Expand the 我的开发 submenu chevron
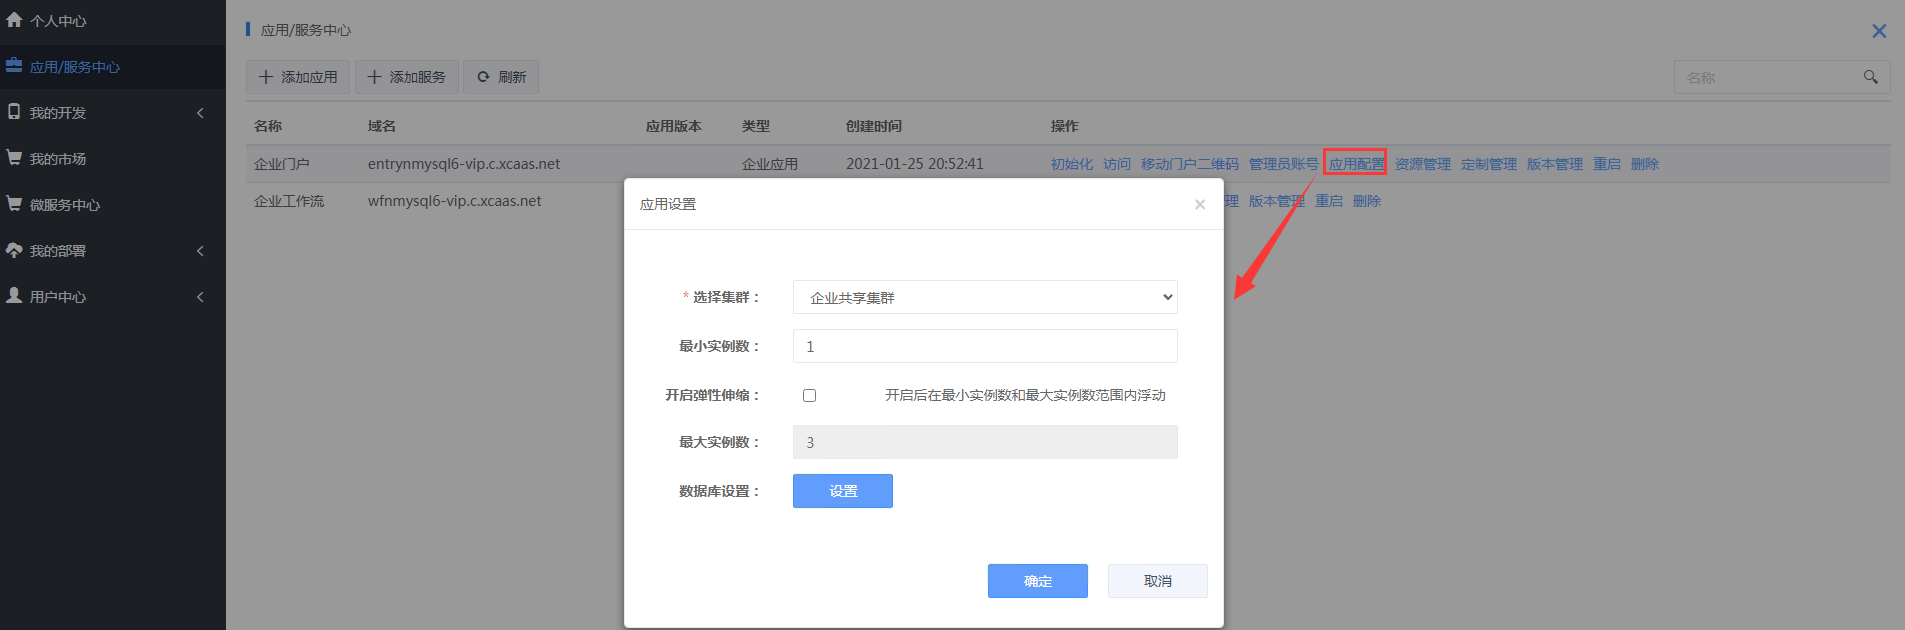Screen dimensions: 1905x630 200,113
